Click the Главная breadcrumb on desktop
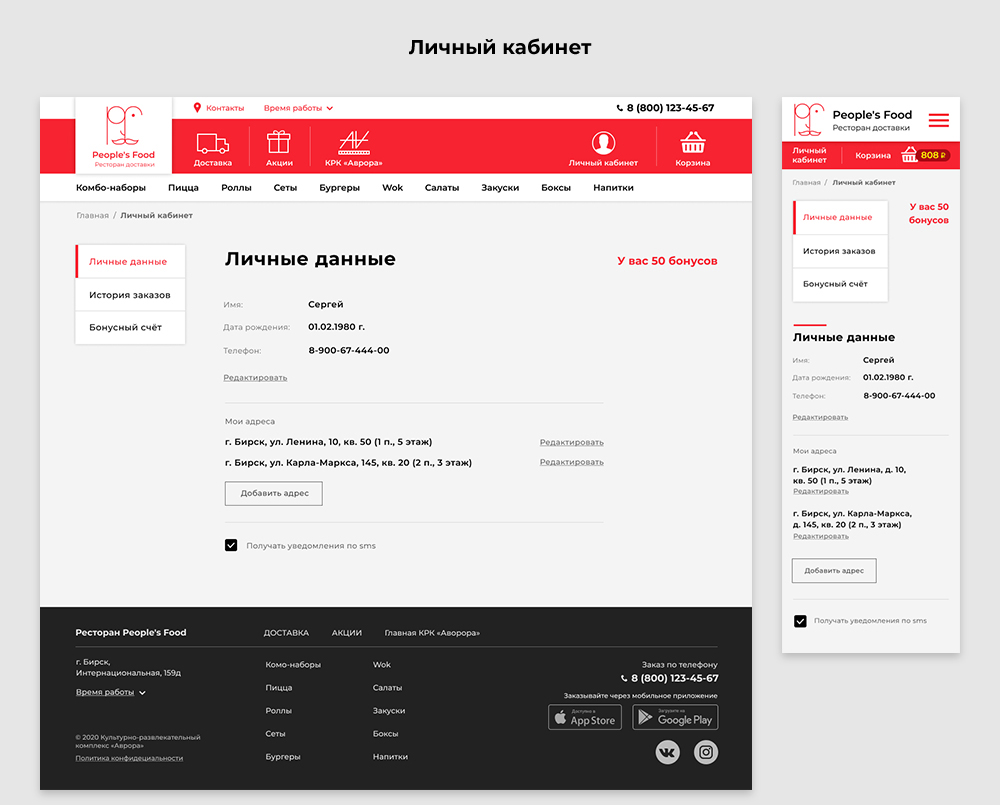 click(x=92, y=216)
